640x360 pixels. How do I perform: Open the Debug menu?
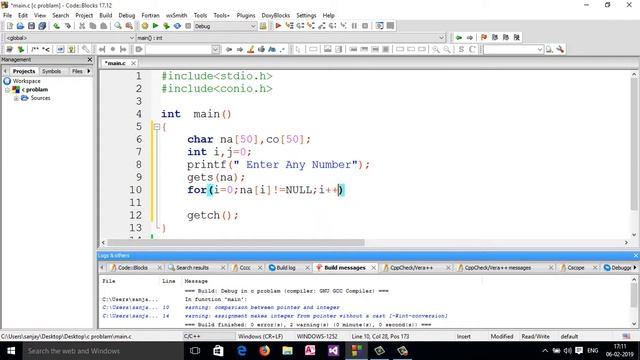[x=127, y=16]
